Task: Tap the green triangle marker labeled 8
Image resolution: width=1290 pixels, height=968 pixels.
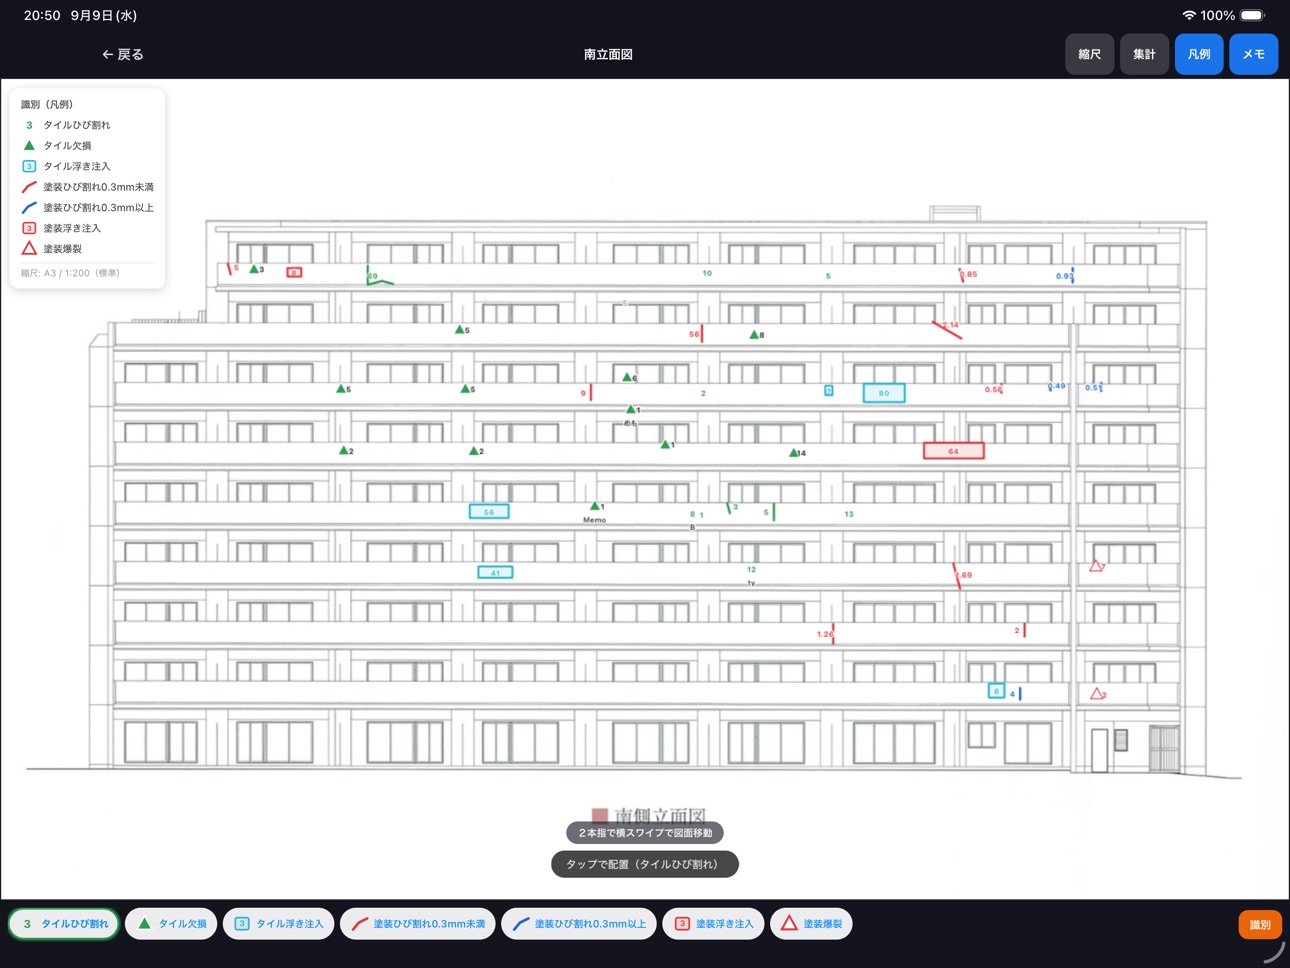Action: pyautogui.click(x=757, y=335)
